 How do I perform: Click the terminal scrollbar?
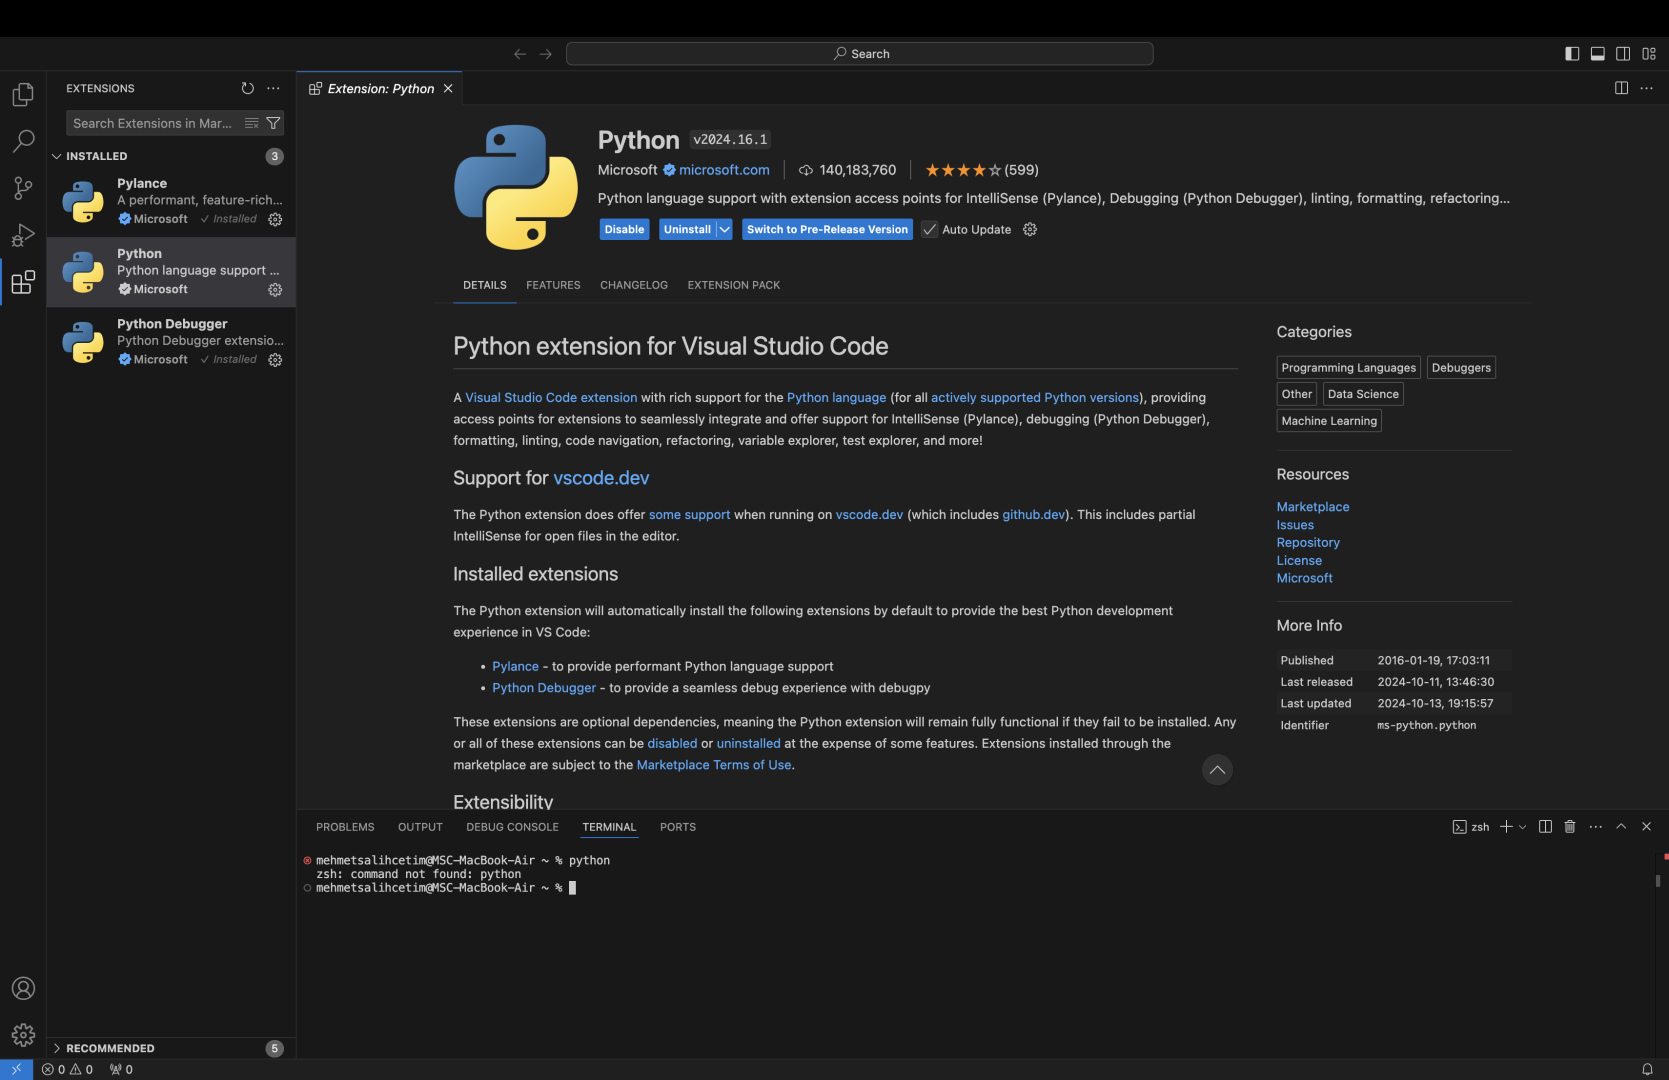[x=1657, y=880]
